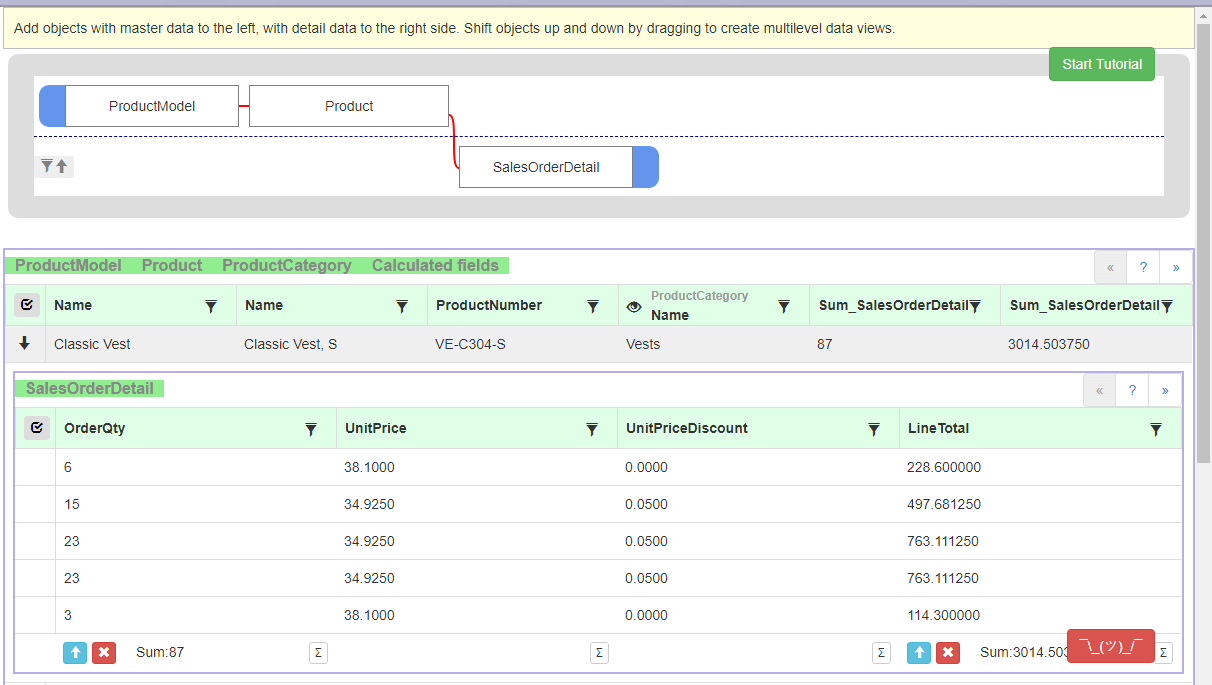Click the red shrug emoticon button
1212x685 pixels.
[x=1110, y=646]
